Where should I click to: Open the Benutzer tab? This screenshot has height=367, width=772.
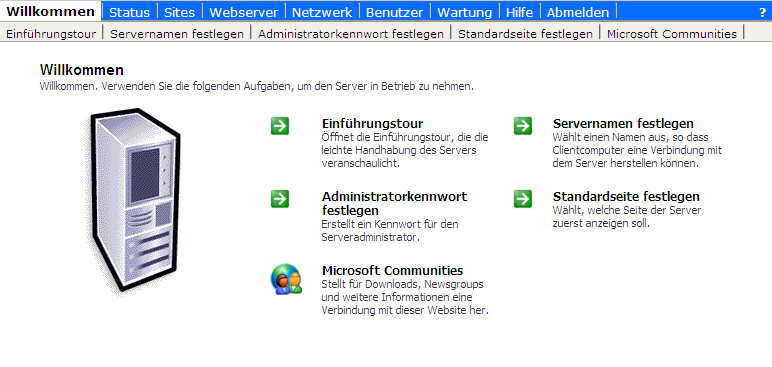click(x=394, y=12)
